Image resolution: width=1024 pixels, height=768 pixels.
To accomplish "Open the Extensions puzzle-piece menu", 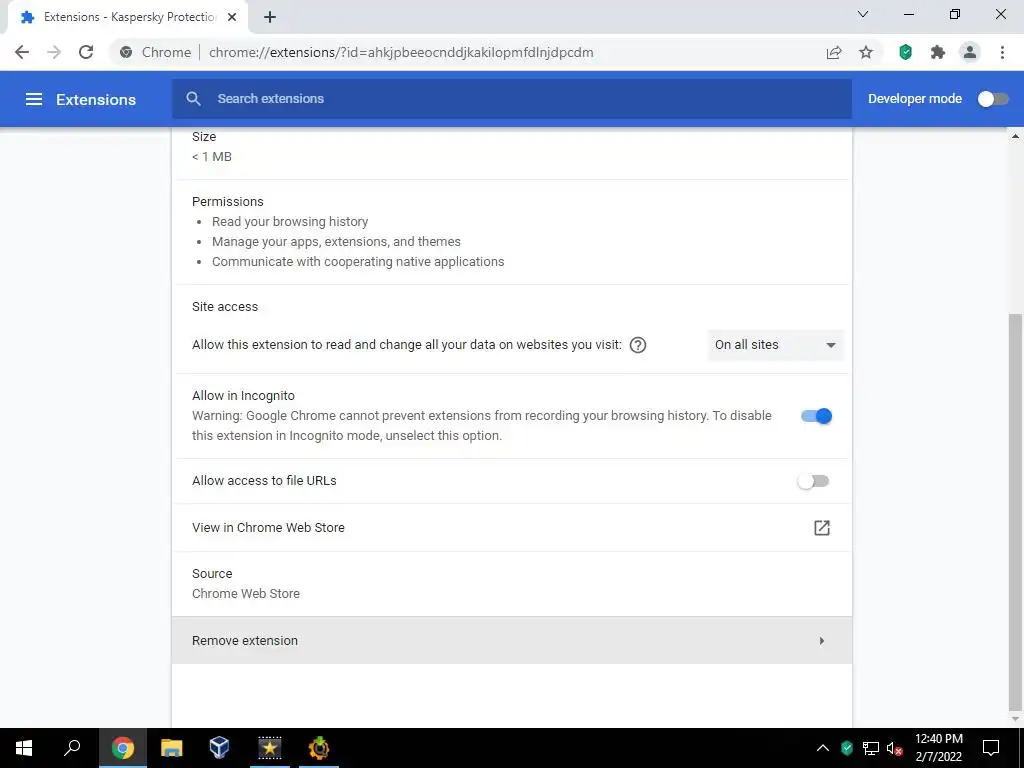I will click(x=938, y=52).
